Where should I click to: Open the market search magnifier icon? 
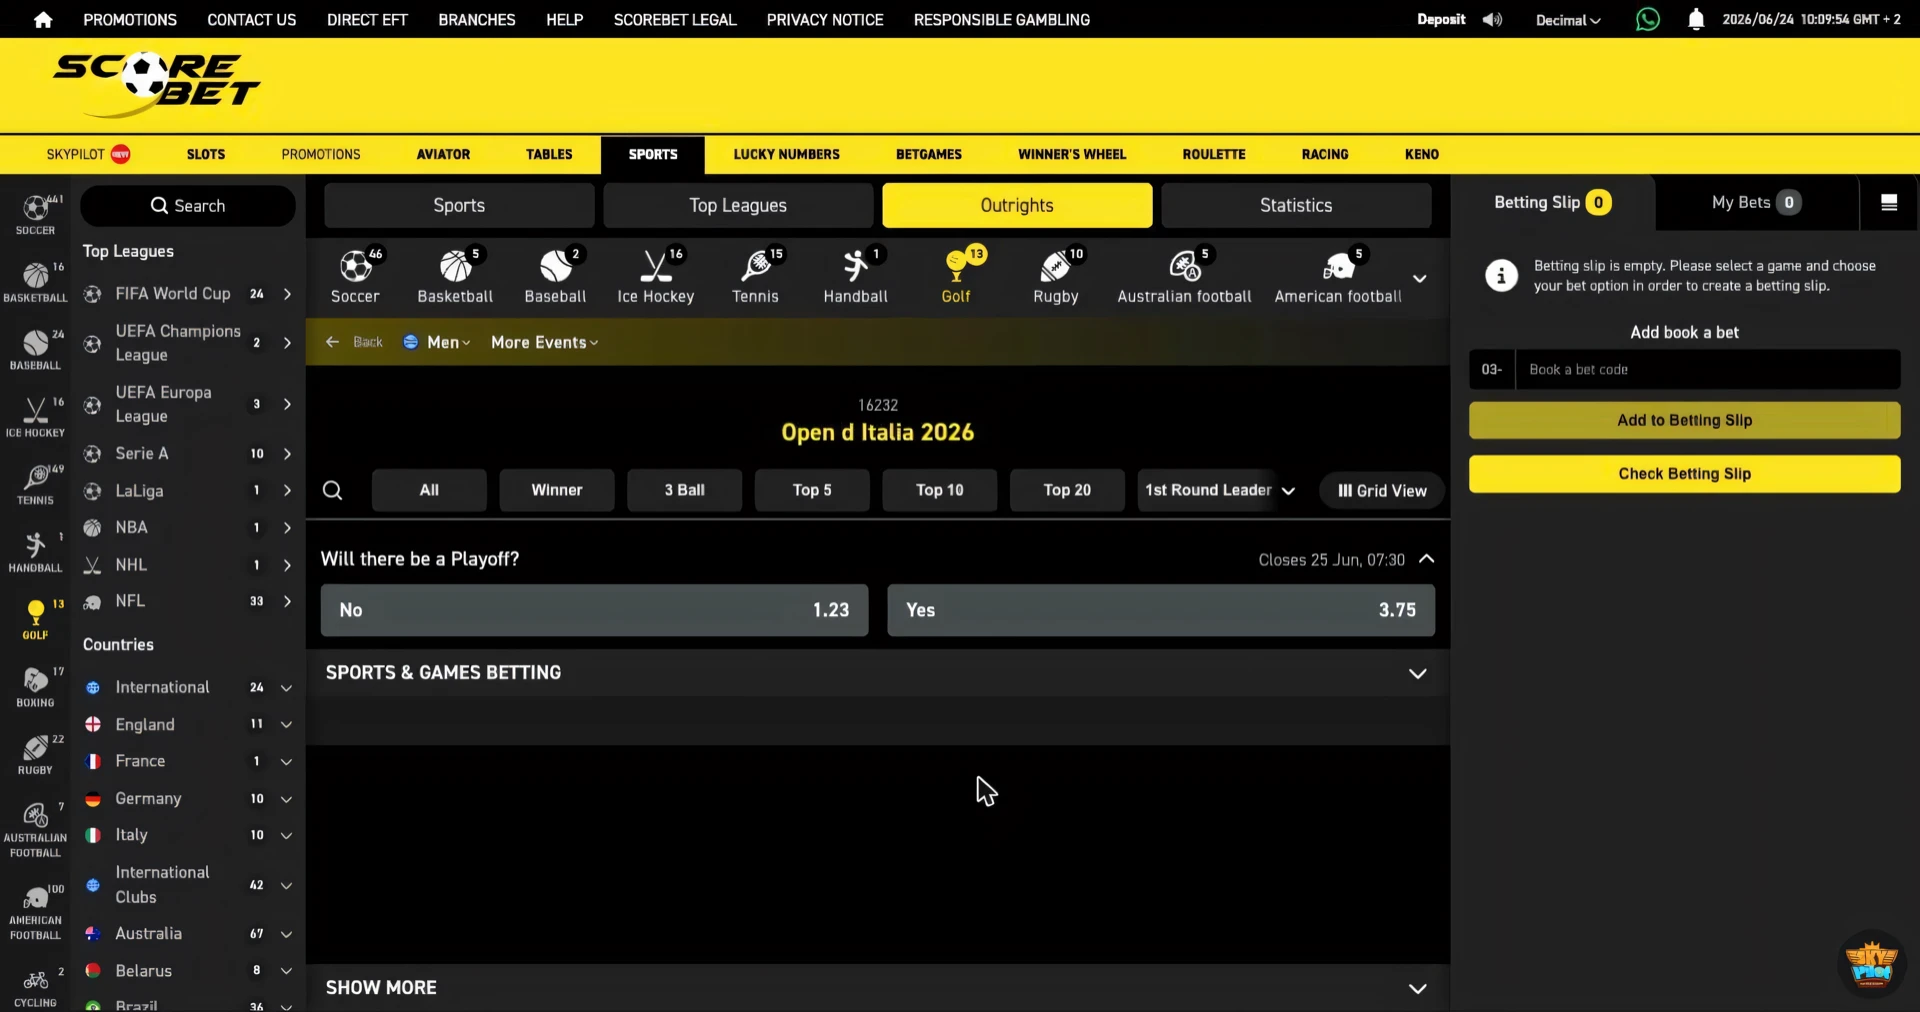332,490
